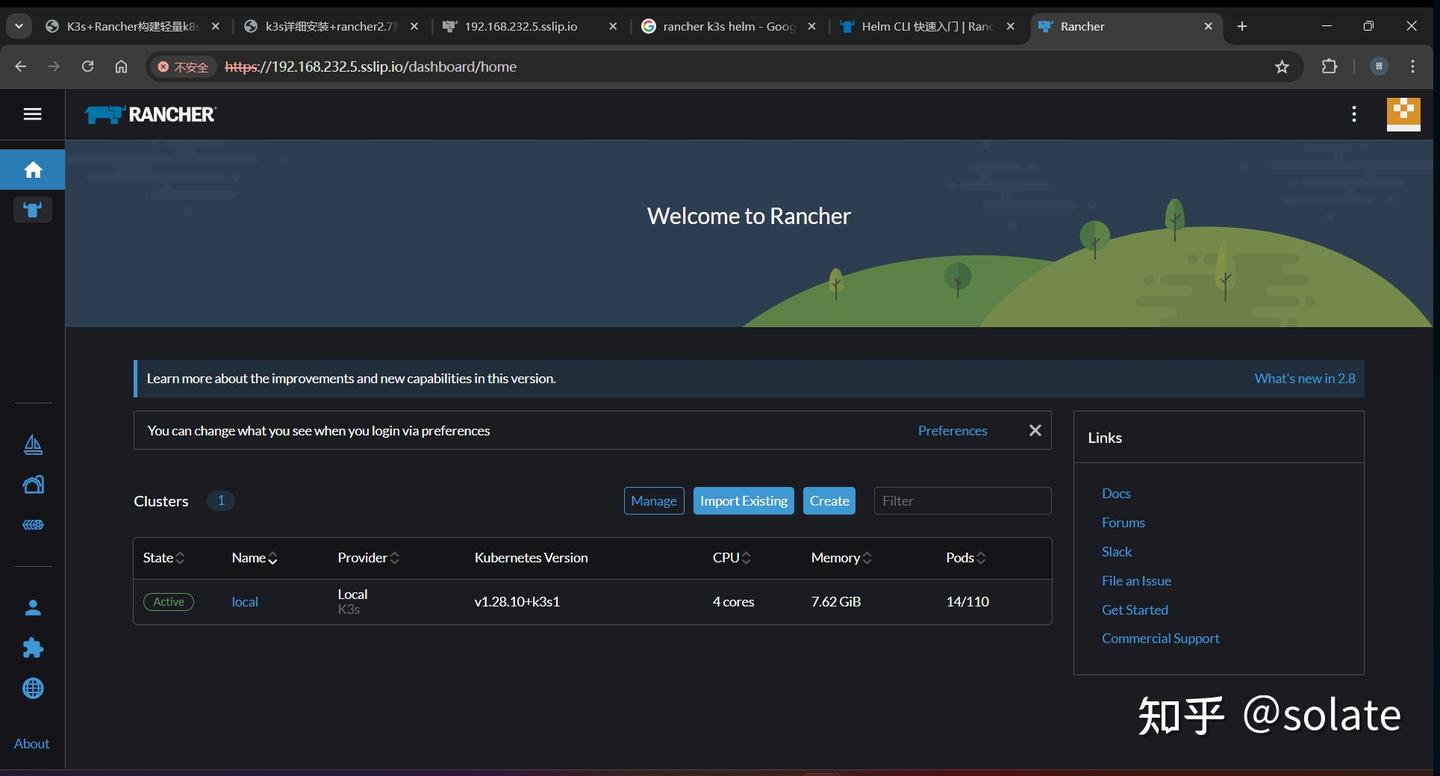Sort clusters by State column
This screenshot has height=776, width=1440.
[x=163, y=558]
